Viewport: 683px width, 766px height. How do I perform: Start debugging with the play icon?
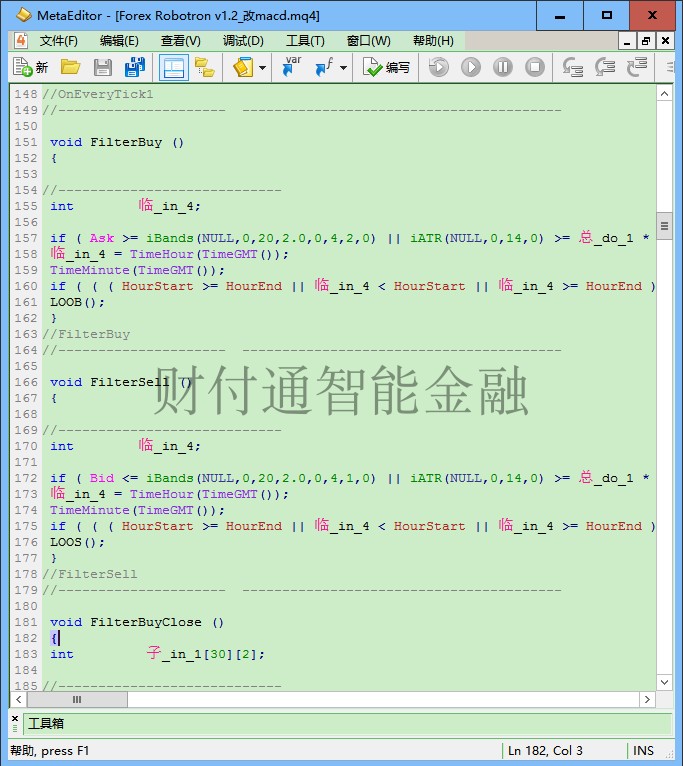coord(470,67)
